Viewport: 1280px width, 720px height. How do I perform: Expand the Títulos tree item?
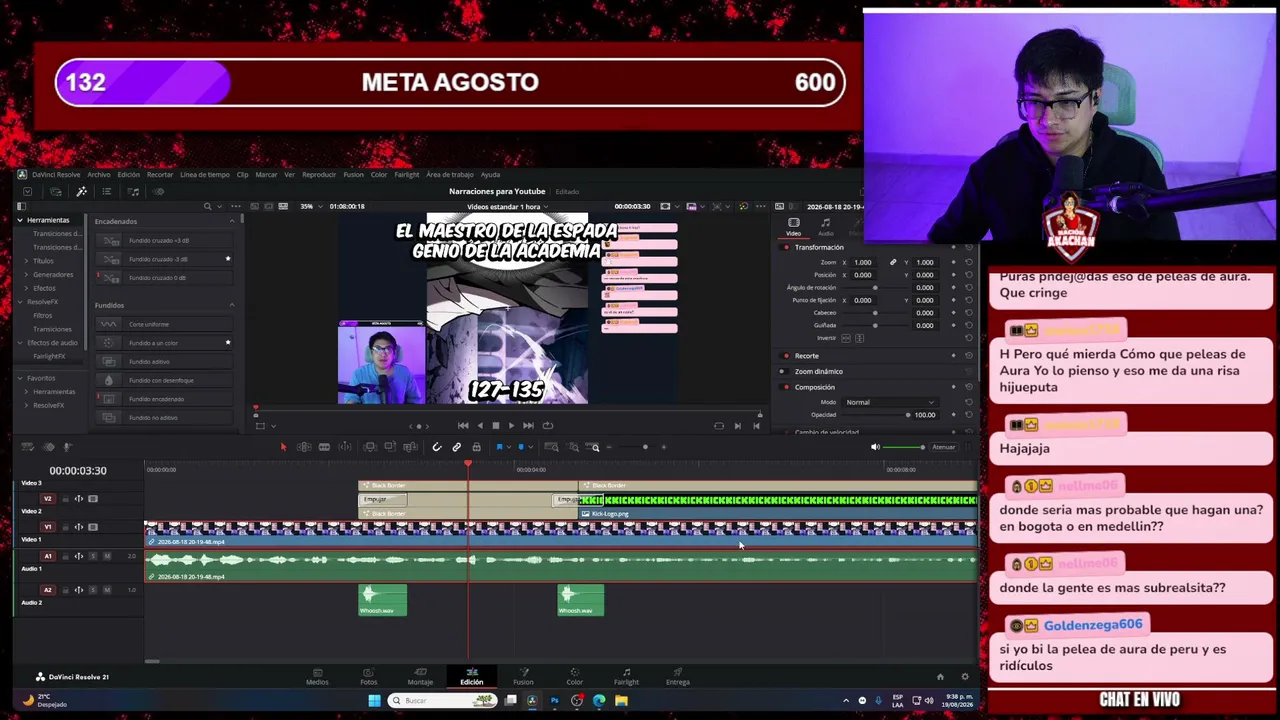[26, 261]
